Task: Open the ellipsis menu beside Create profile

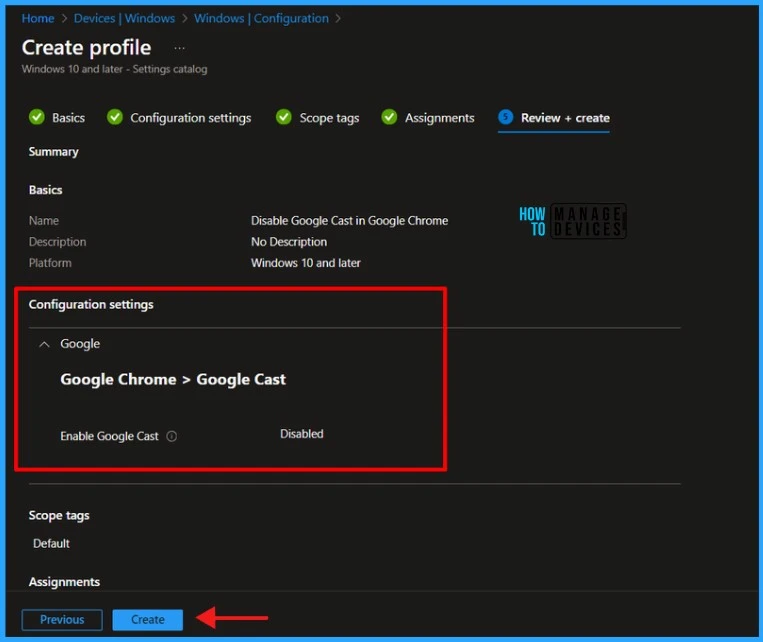Action: (x=180, y=48)
